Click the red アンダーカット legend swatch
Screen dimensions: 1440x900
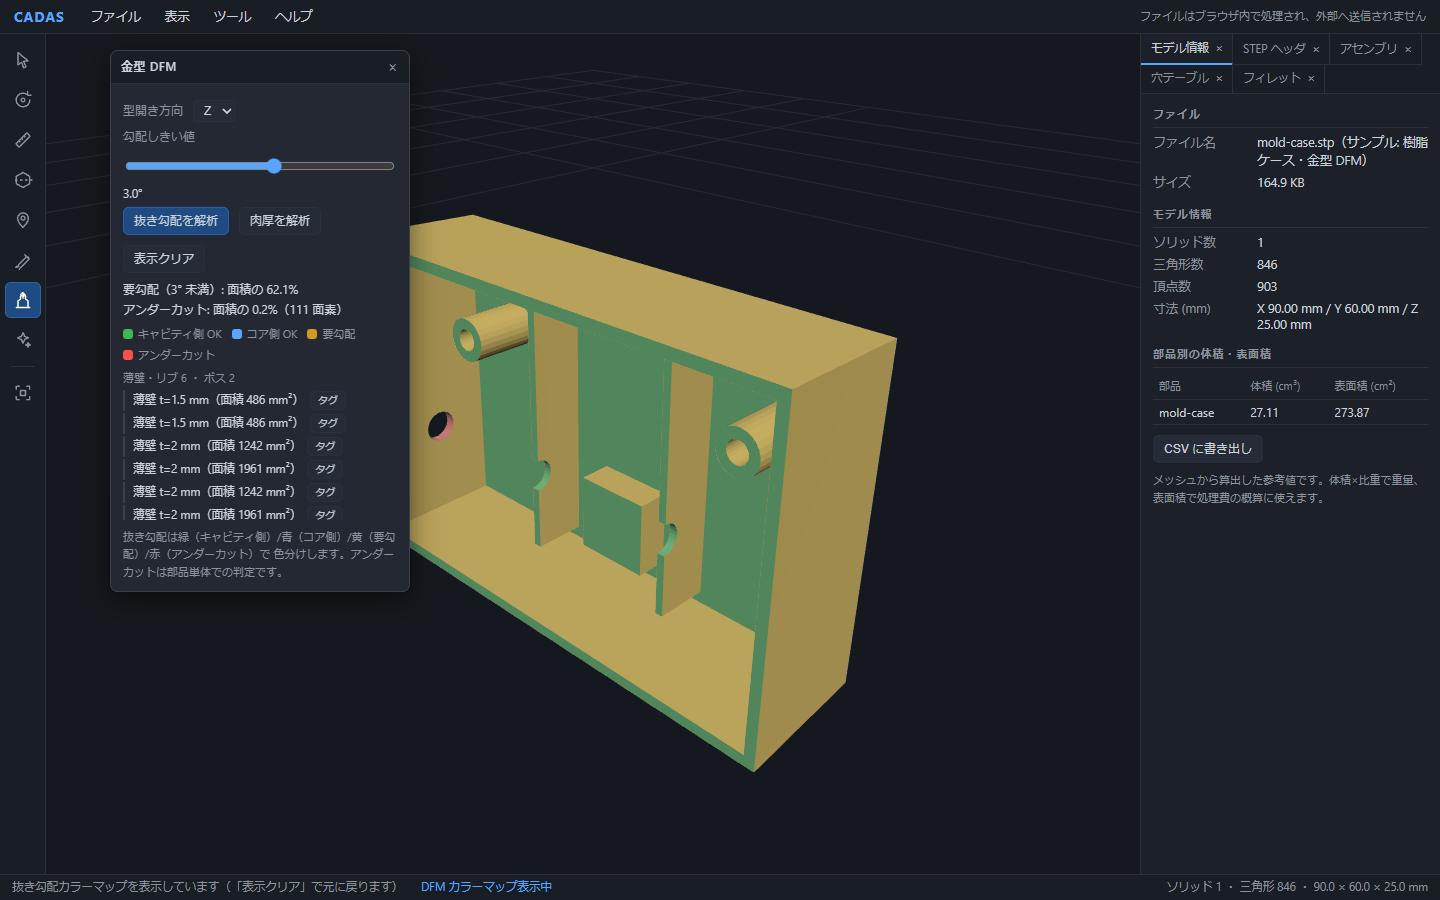pyautogui.click(x=128, y=355)
